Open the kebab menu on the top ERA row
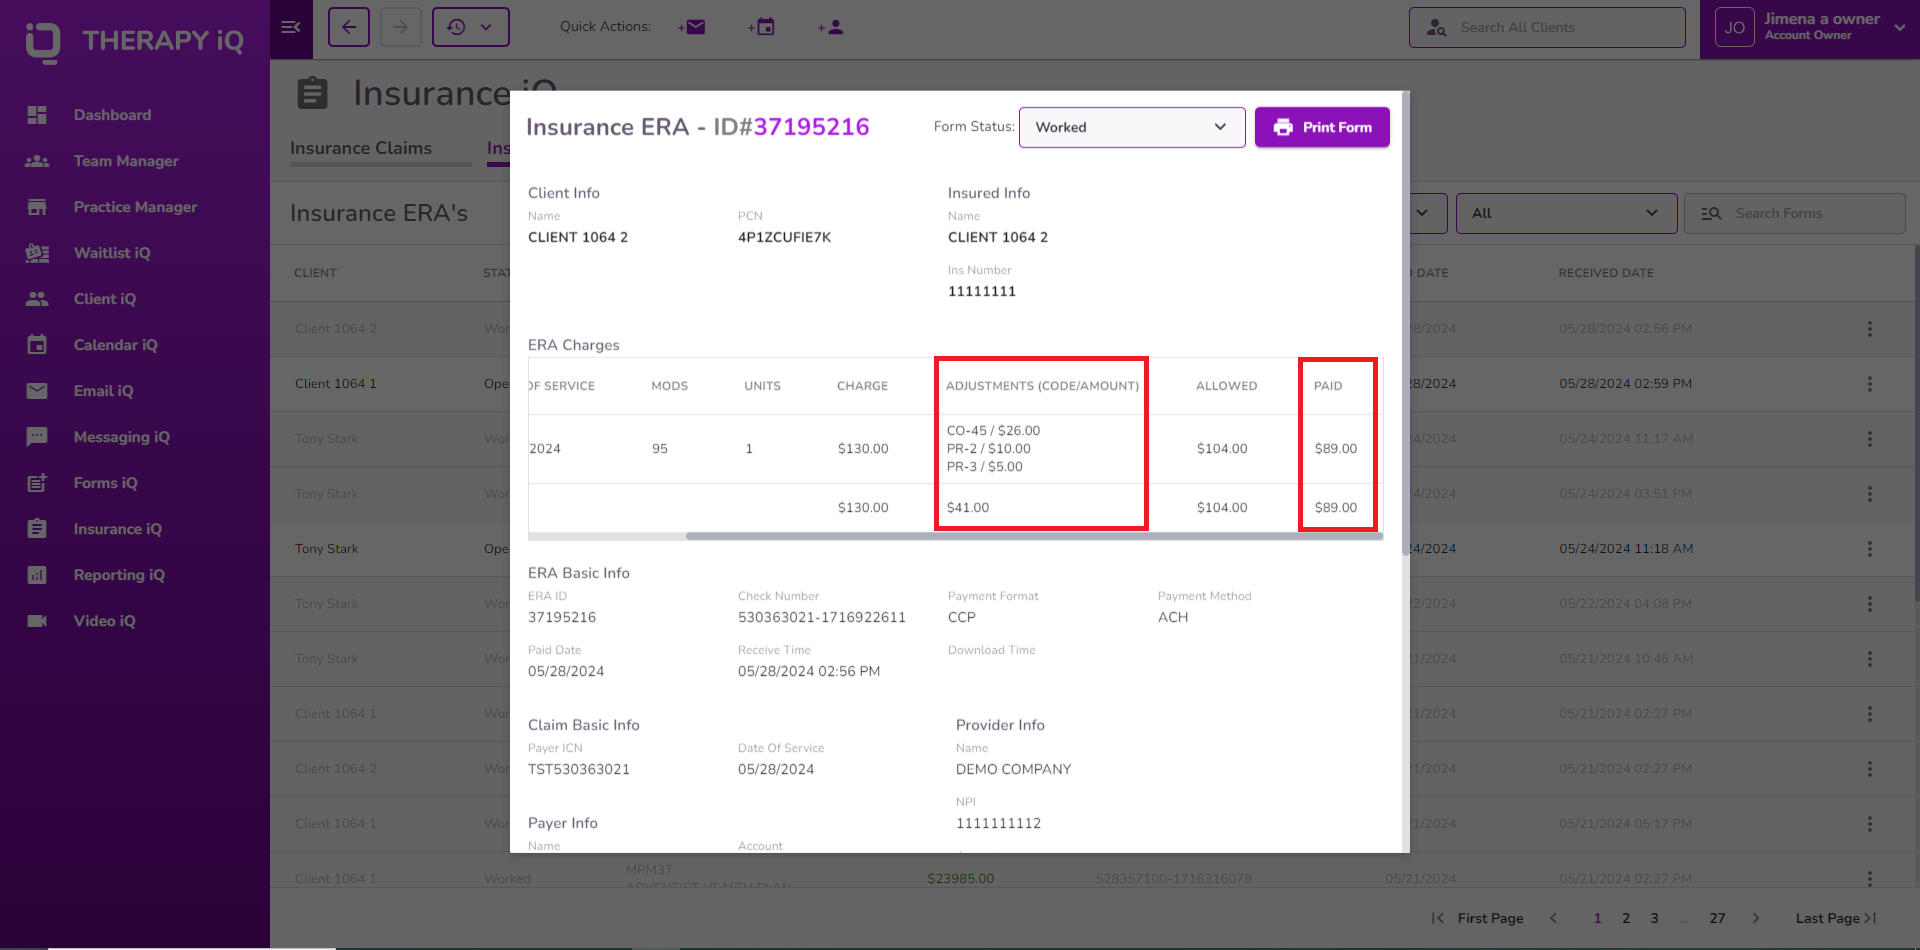Viewport: 1920px width, 950px height. point(1870,328)
